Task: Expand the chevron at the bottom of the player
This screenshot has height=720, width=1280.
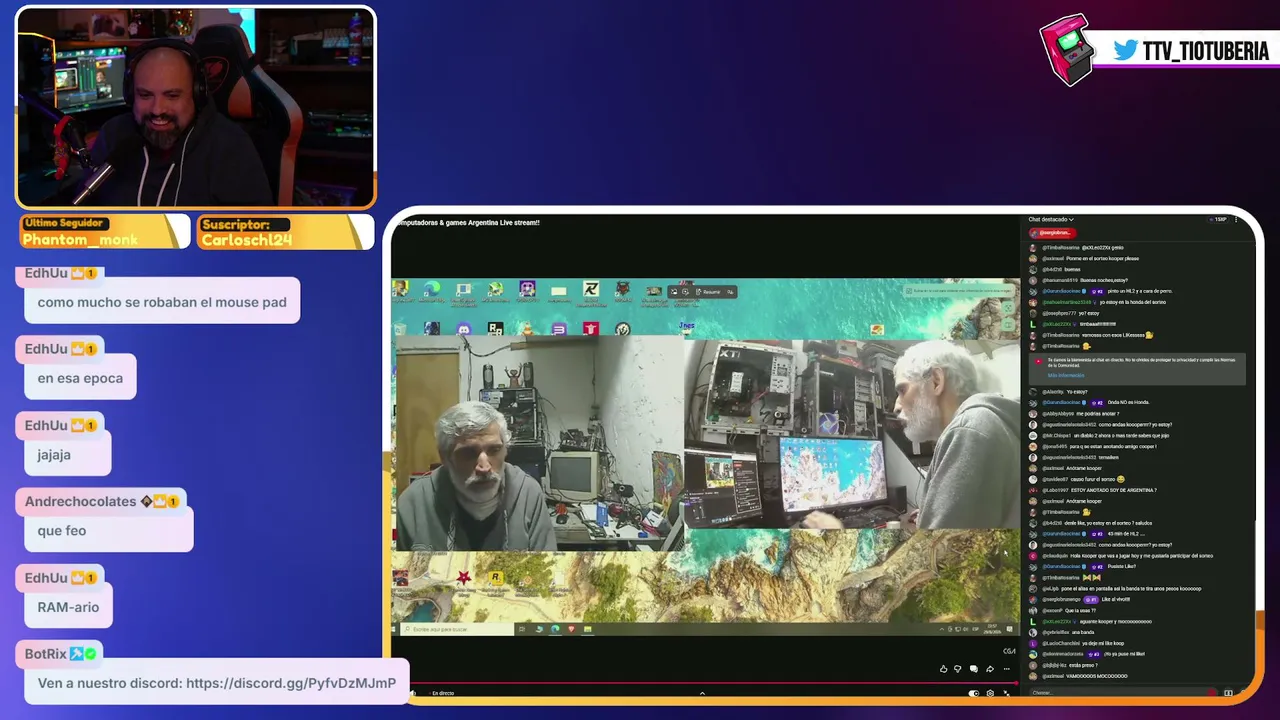Action: (x=702, y=693)
